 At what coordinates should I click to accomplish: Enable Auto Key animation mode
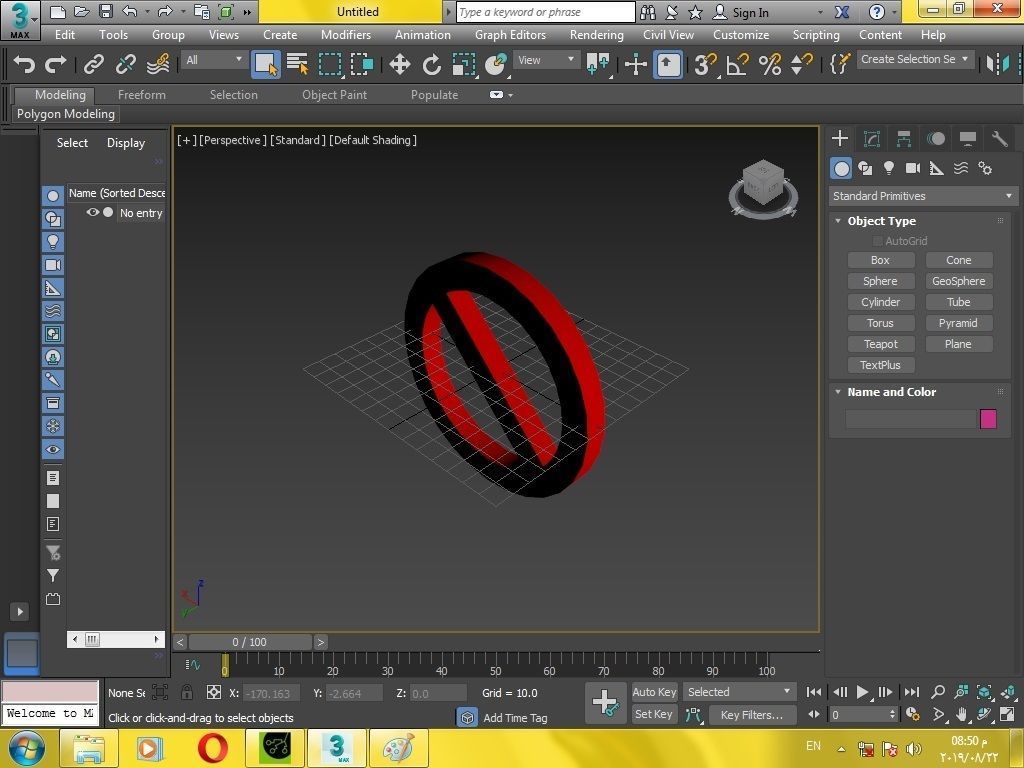click(x=654, y=692)
